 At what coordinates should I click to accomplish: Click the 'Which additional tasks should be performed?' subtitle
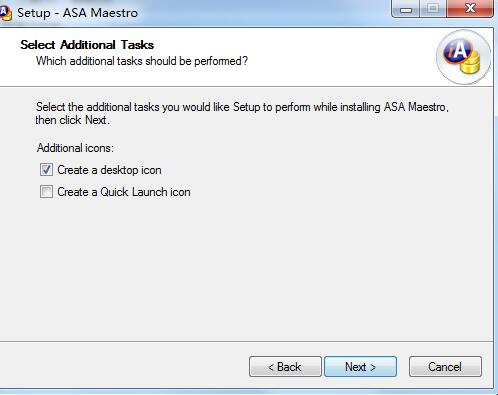click(x=142, y=61)
